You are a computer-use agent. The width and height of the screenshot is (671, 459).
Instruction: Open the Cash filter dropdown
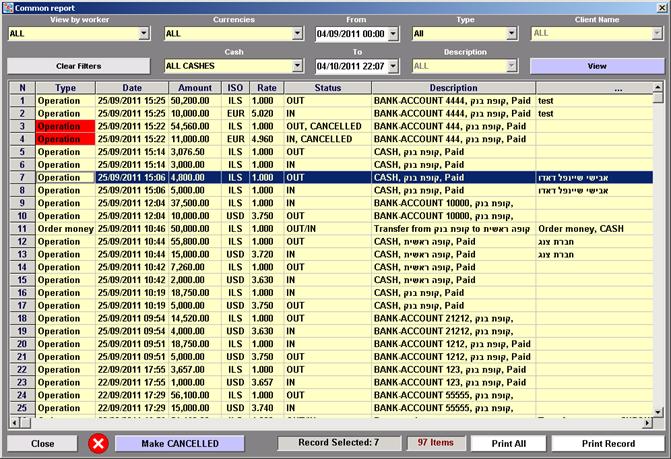297,66
